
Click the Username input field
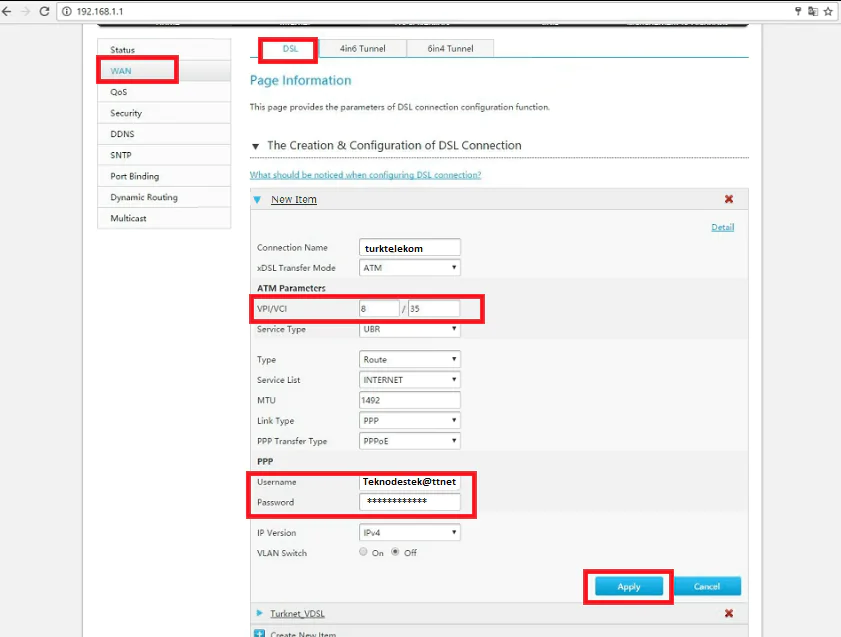click(410, 481)
